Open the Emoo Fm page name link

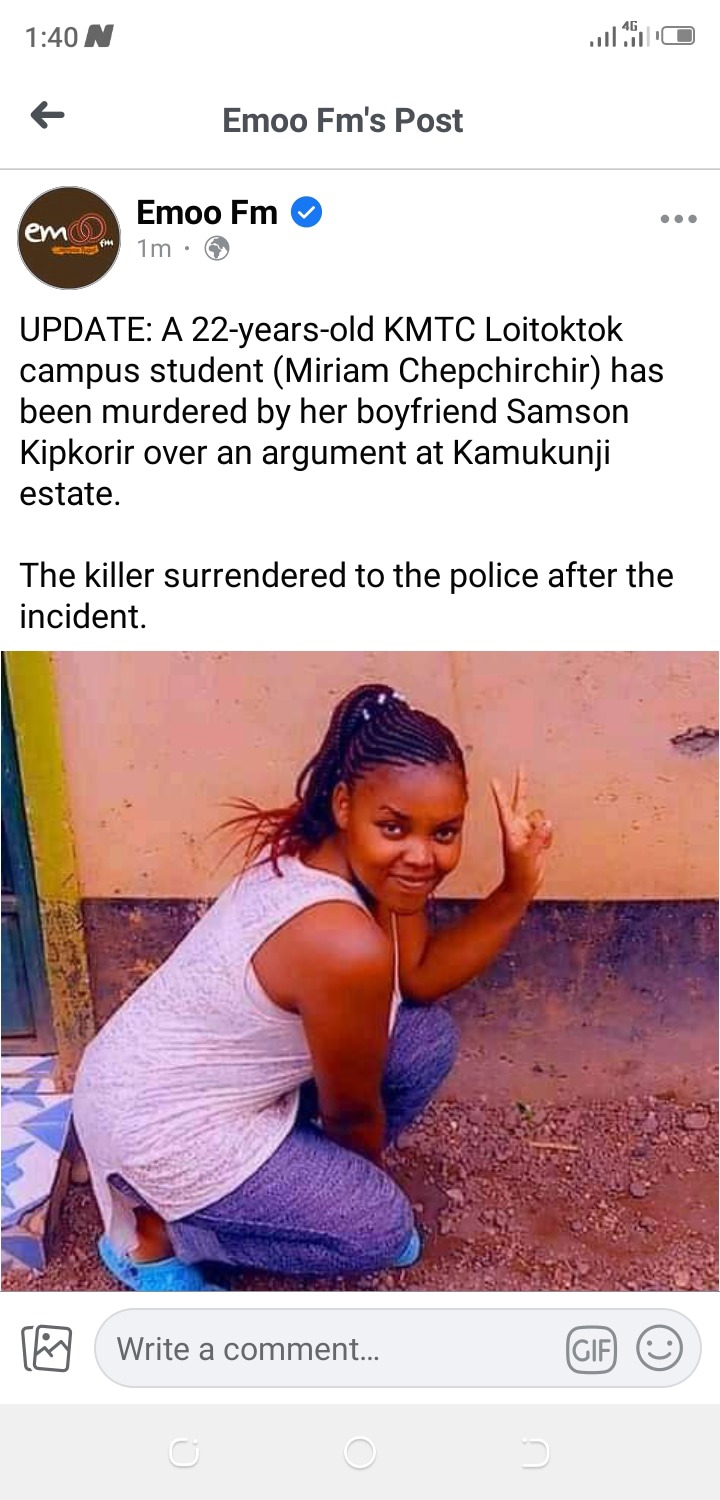[207, 212]
